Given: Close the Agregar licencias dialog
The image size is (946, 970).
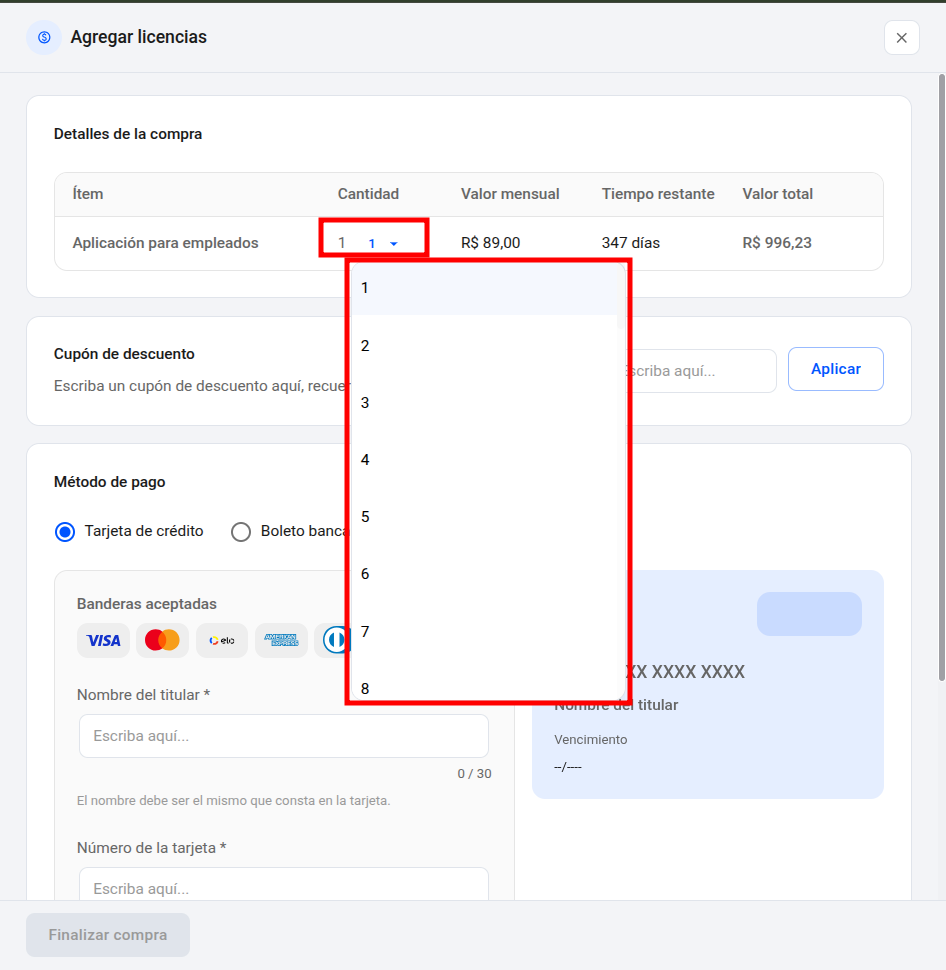Looking at the screenshot, I should [901, 38].
